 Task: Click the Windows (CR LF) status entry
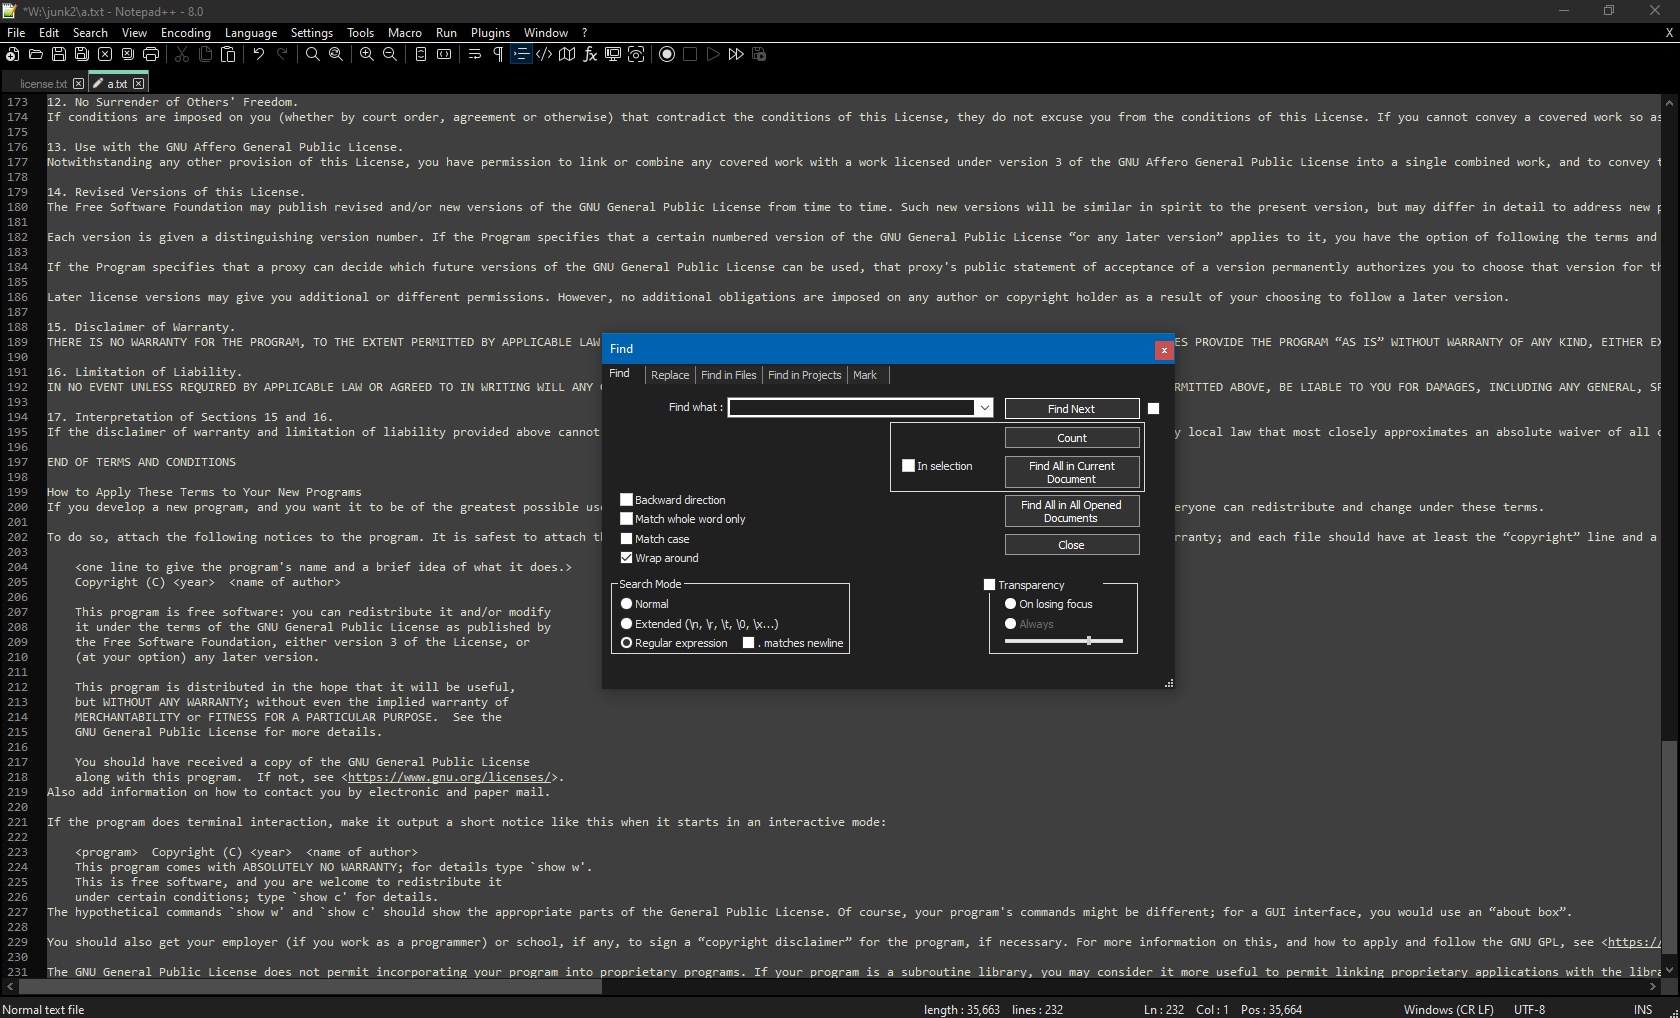[1448, 1010]
